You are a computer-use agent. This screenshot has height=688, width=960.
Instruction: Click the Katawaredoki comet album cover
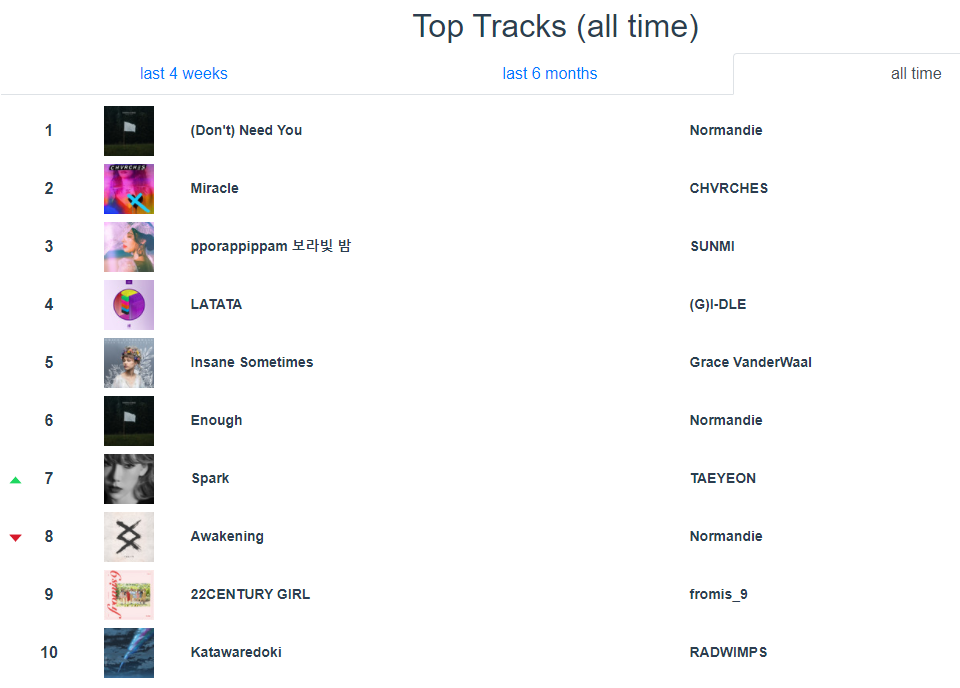(x=129, y=653)
